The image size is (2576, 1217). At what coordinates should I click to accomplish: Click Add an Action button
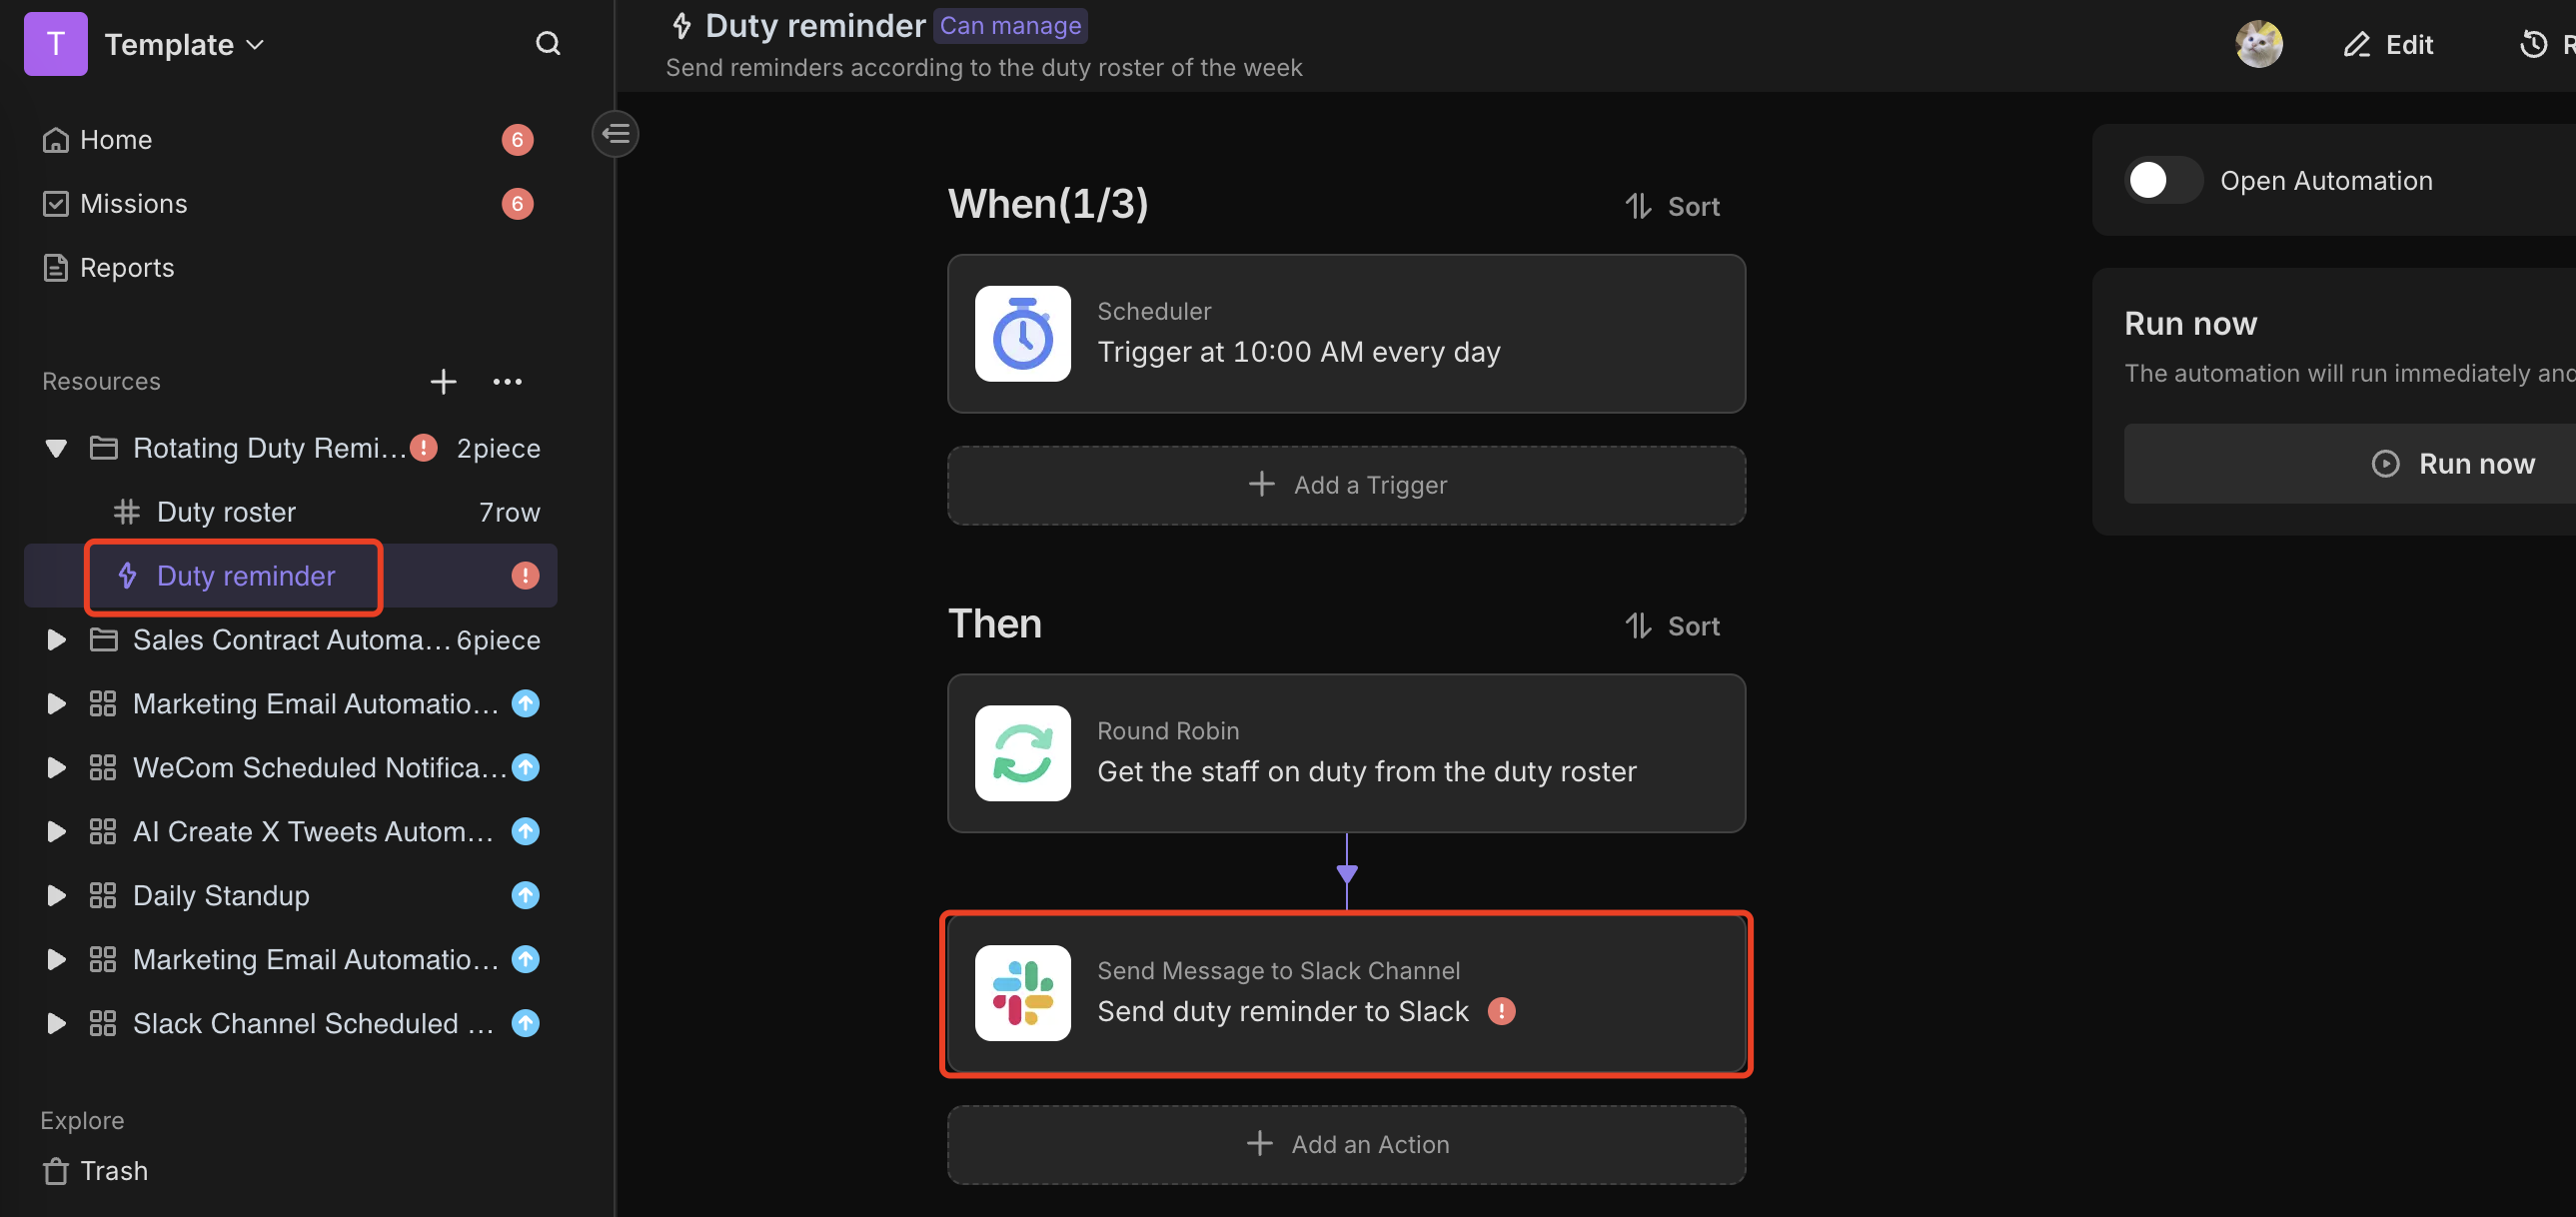pos(1347,1143)
